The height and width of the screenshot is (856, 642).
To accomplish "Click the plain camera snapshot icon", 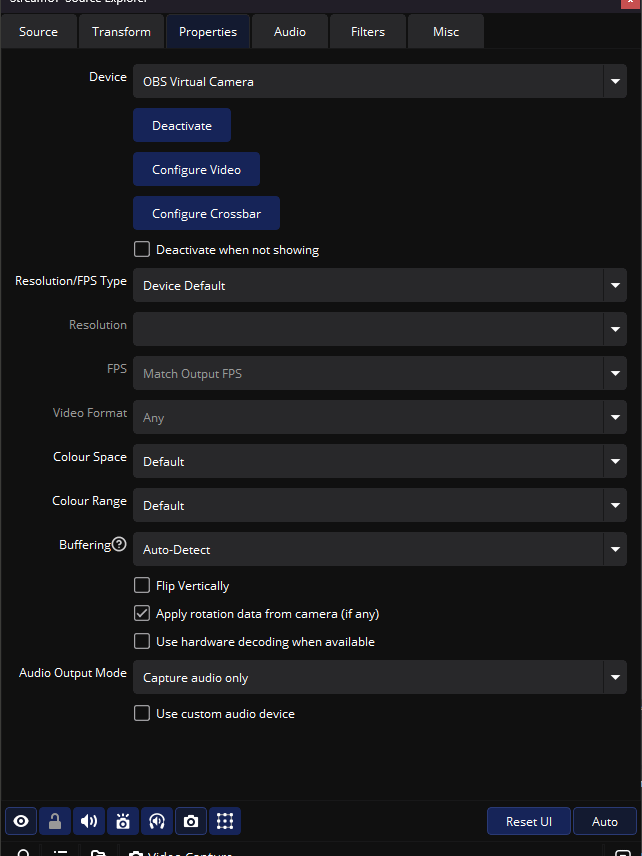I will click(x=191, y=822).
